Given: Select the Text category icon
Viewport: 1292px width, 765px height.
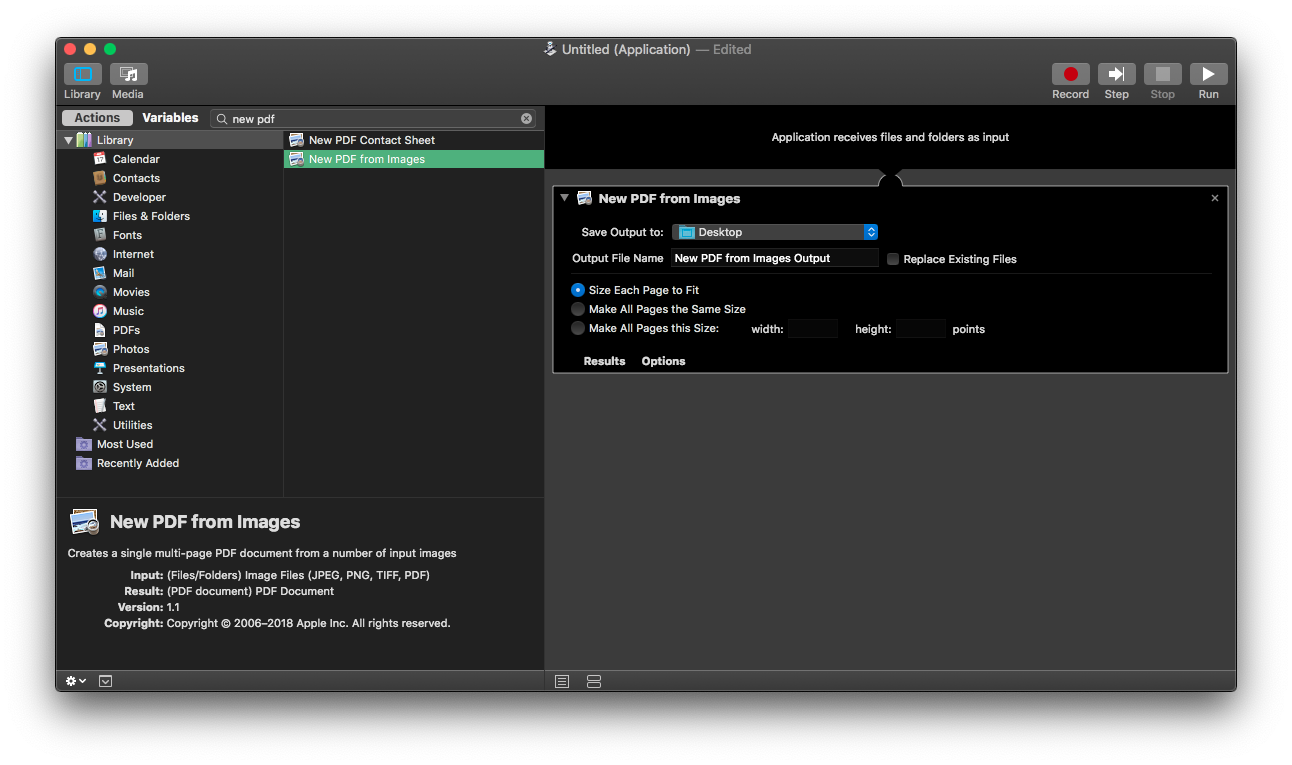Looking at the screenshot, I should pyautogui.click(x=100, y=406).
